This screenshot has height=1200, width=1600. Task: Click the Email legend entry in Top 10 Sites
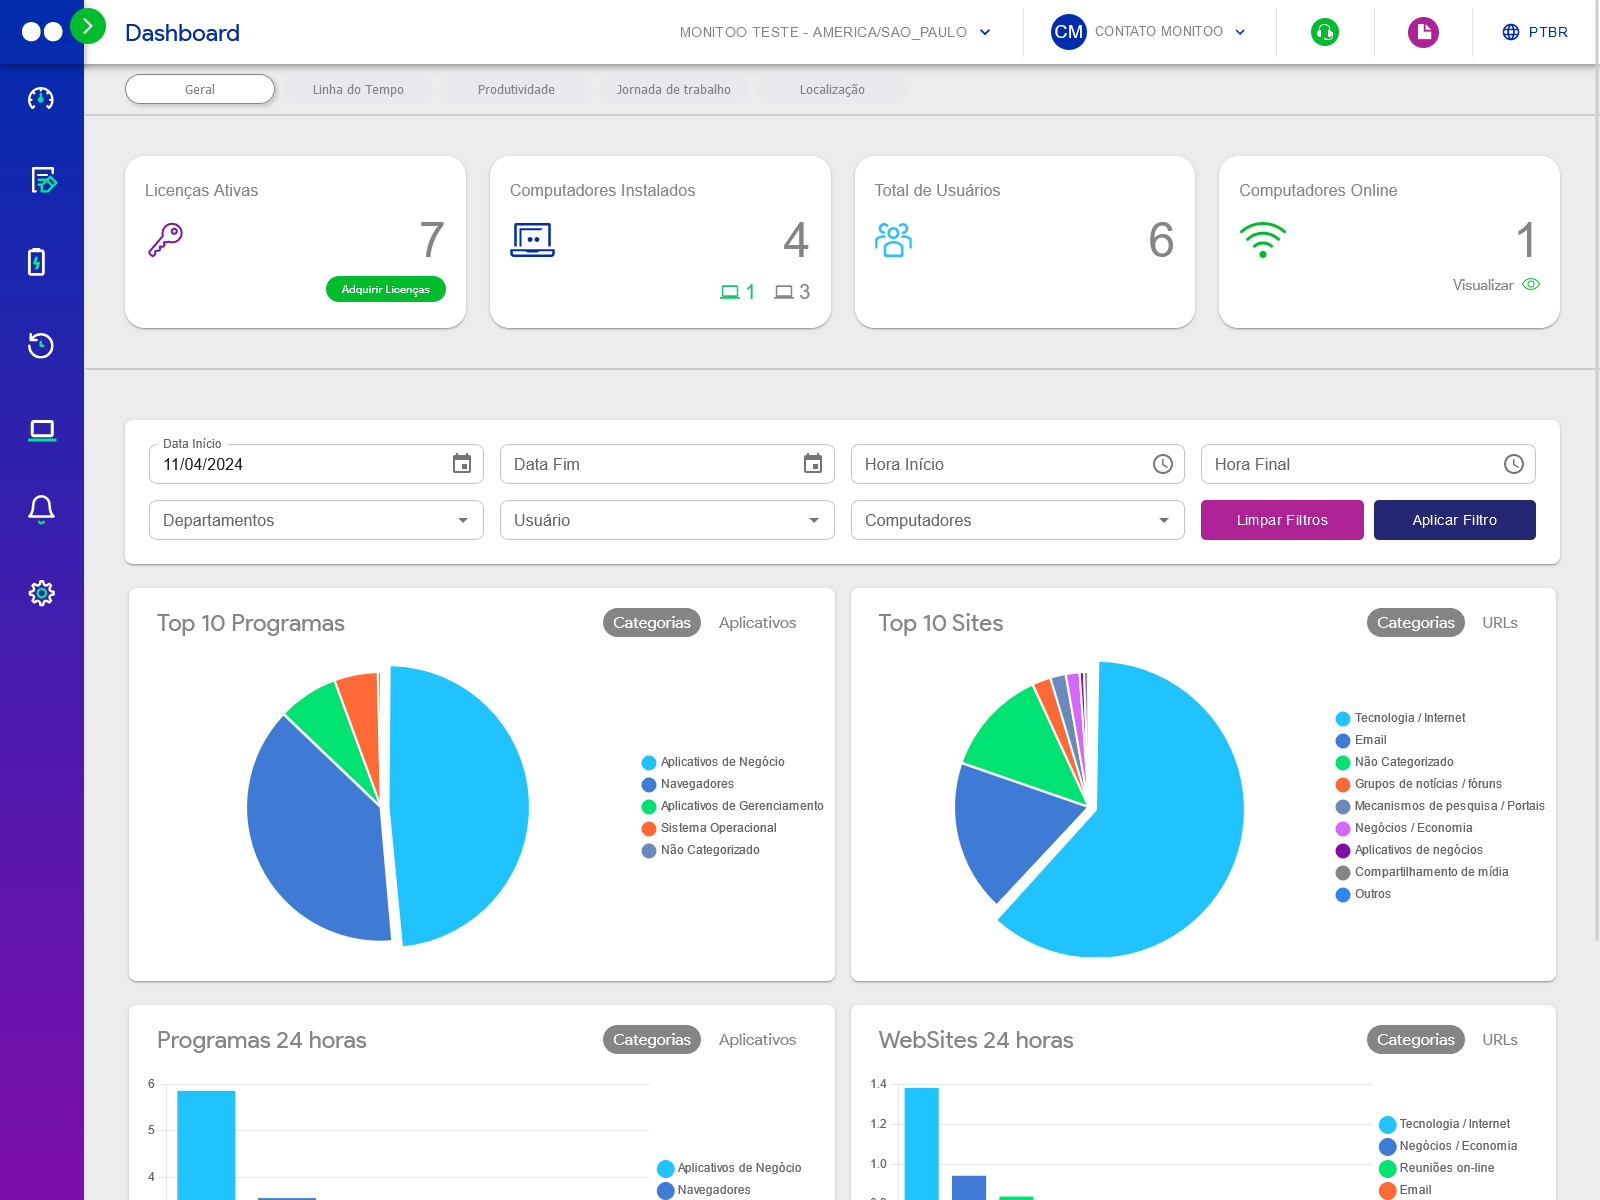[x=1362, y=740]
